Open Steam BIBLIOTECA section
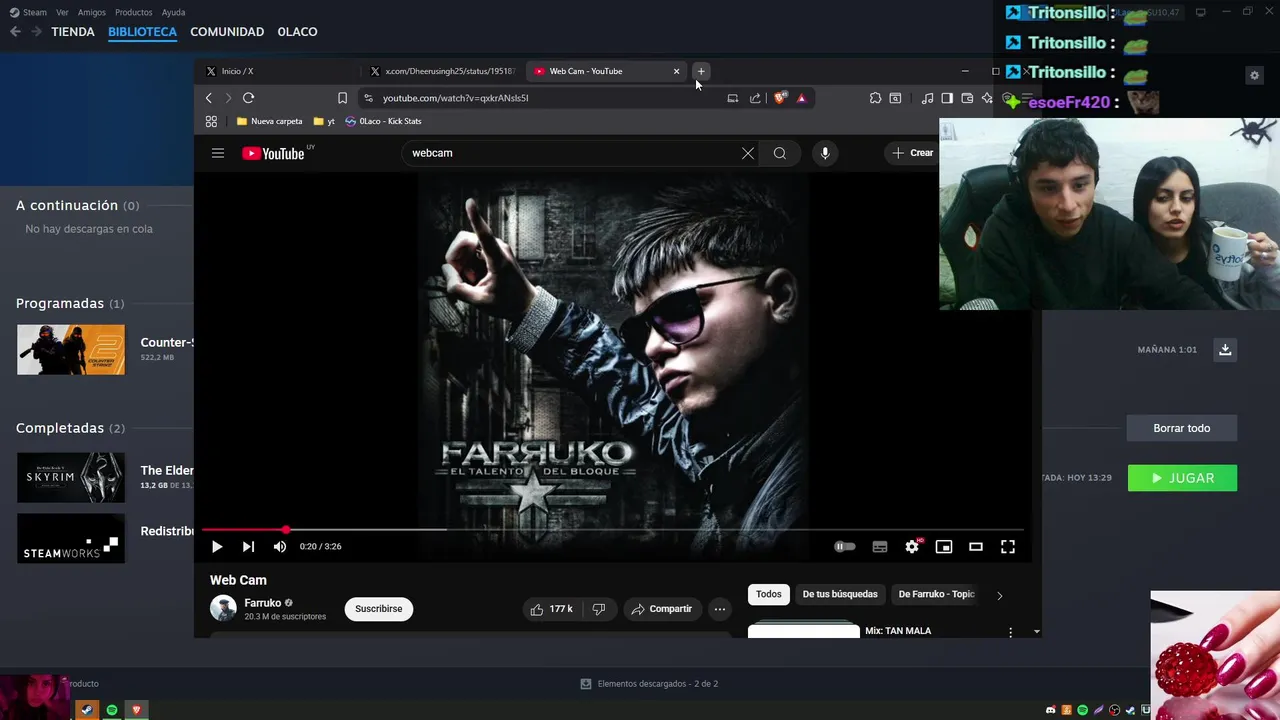 coord(142,32)
